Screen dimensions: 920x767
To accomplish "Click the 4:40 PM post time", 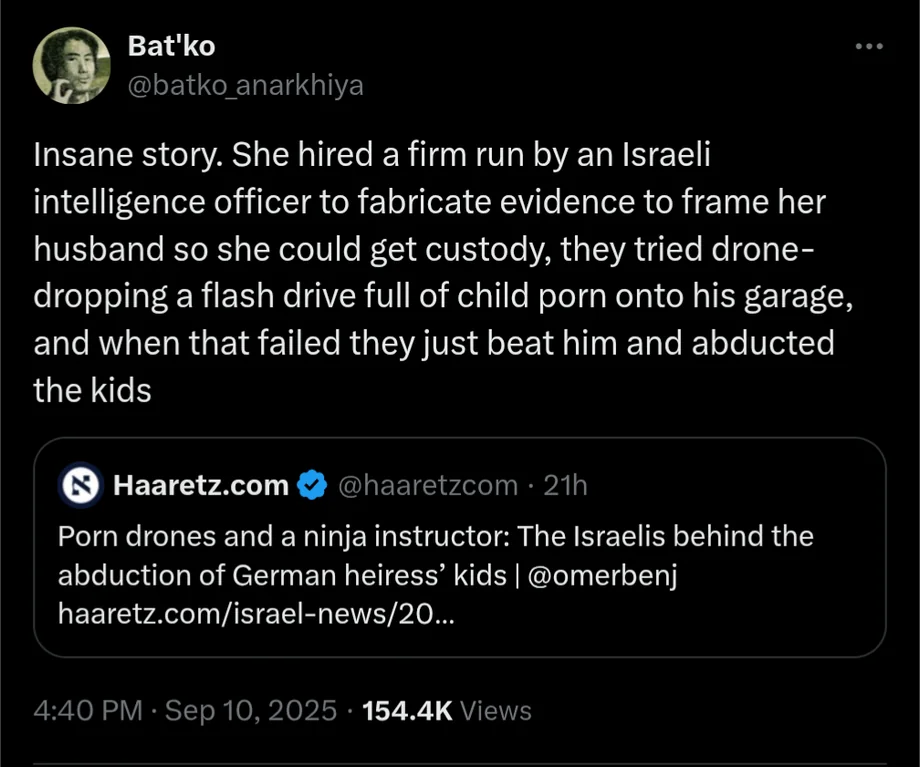I will coord(88,711).
